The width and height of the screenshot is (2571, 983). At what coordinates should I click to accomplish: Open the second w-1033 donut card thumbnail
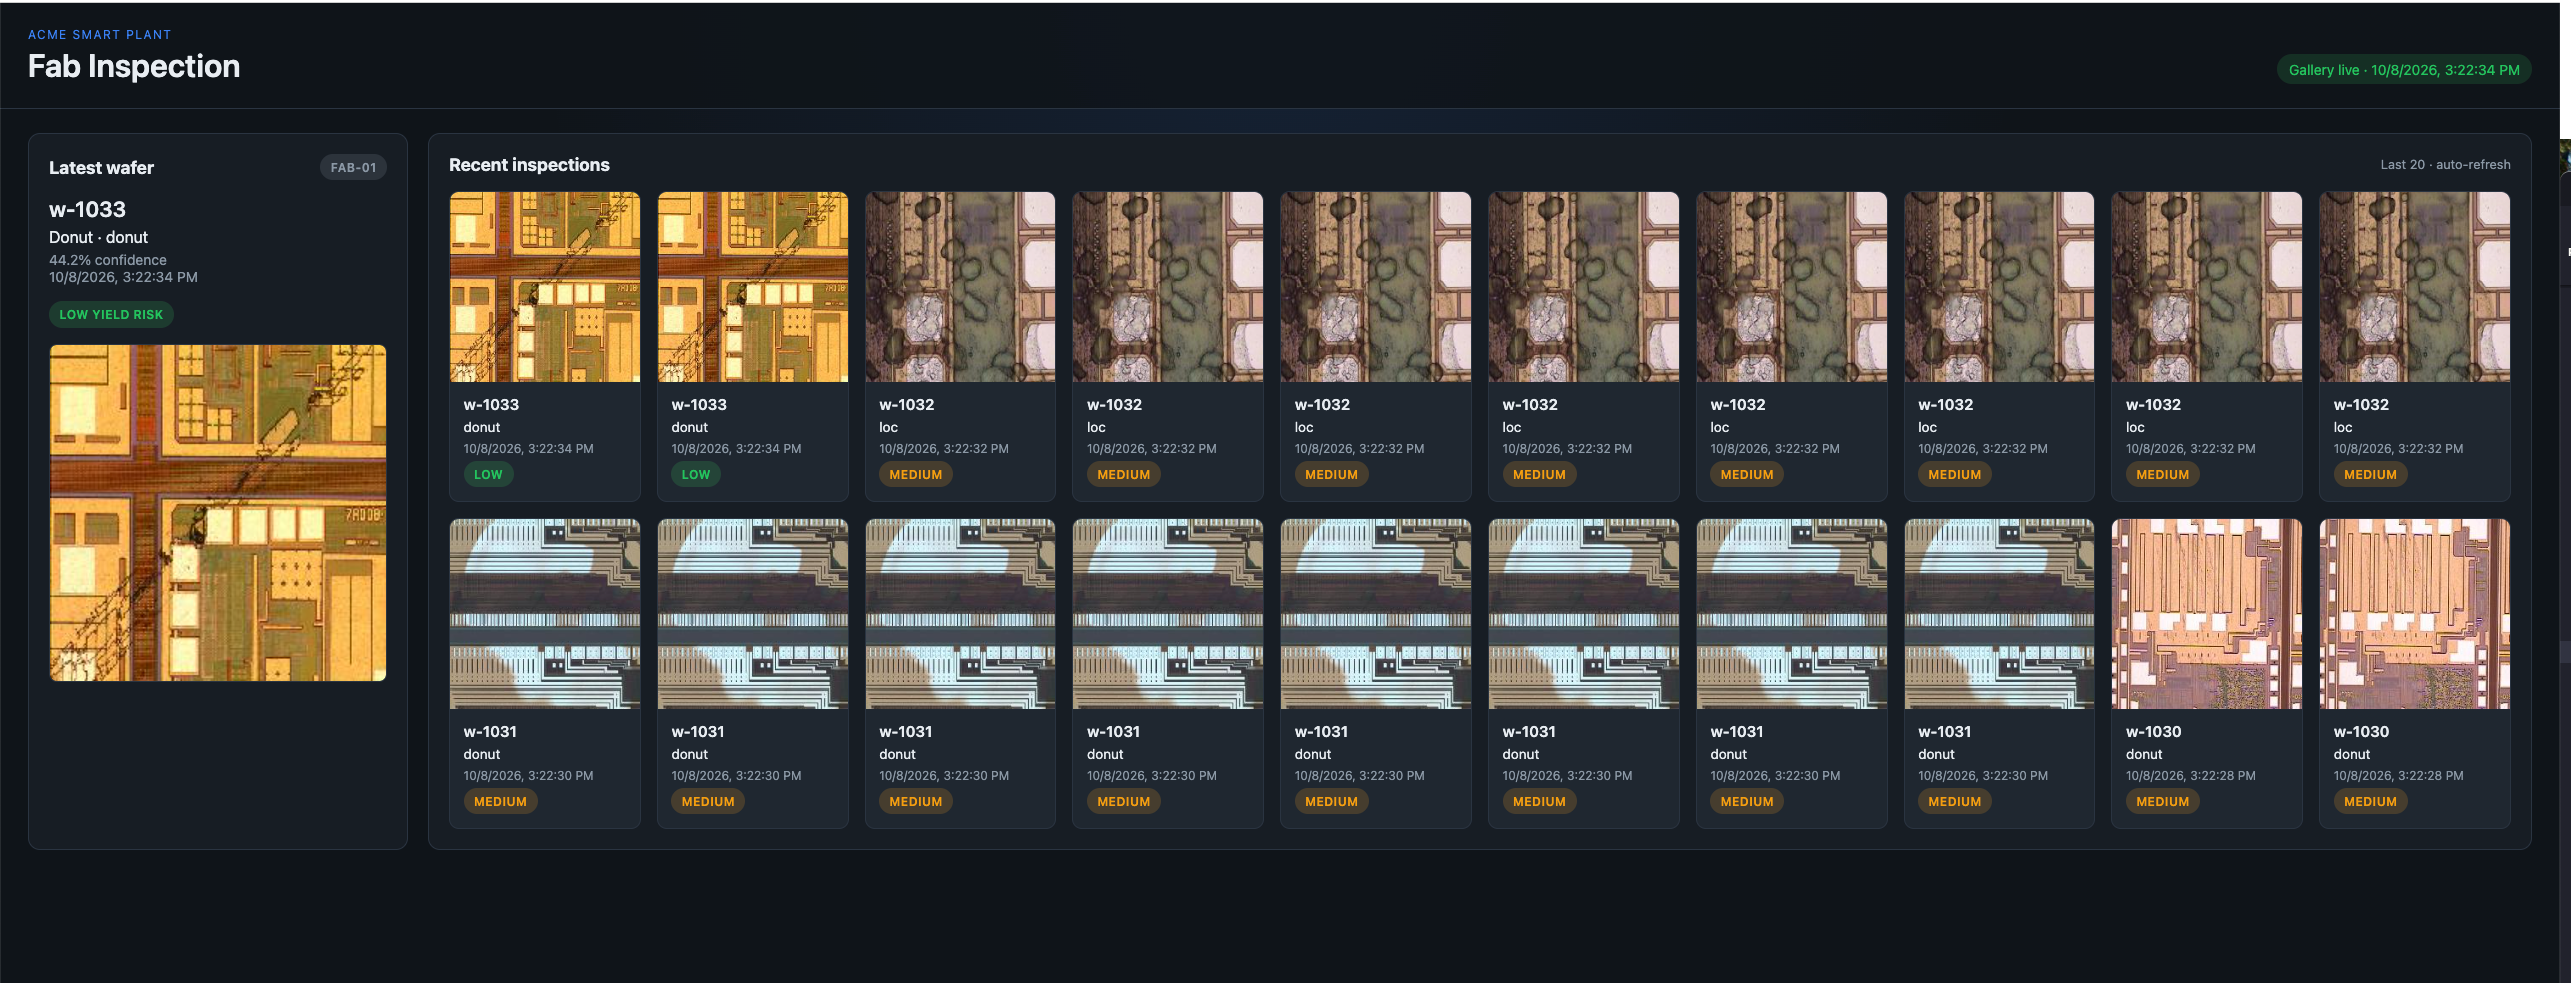click(753, 287)
